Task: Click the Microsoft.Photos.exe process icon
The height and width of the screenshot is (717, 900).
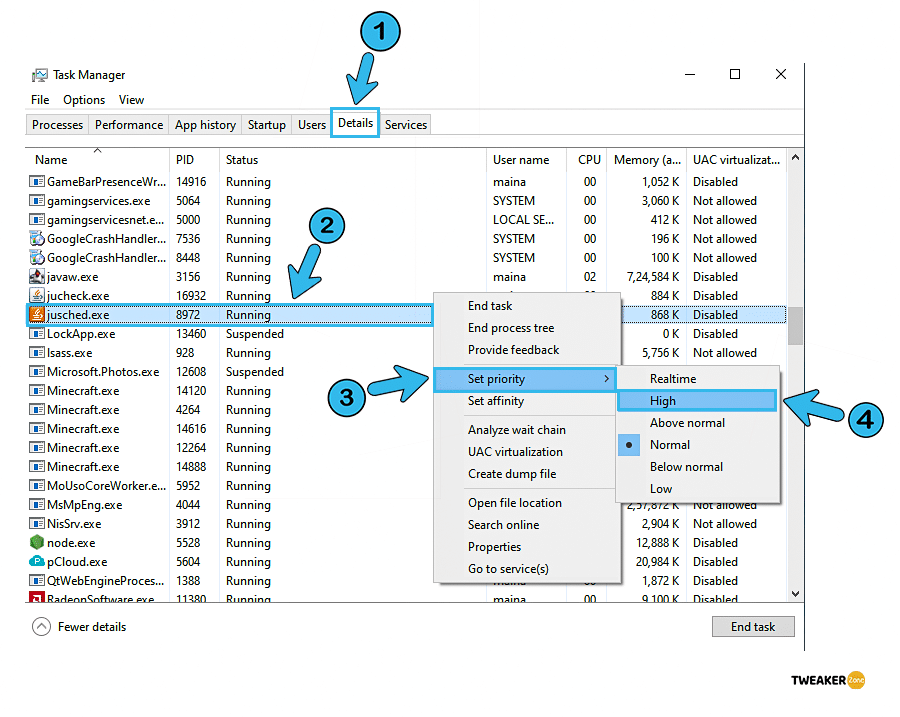Action: [x=37, y=371]
